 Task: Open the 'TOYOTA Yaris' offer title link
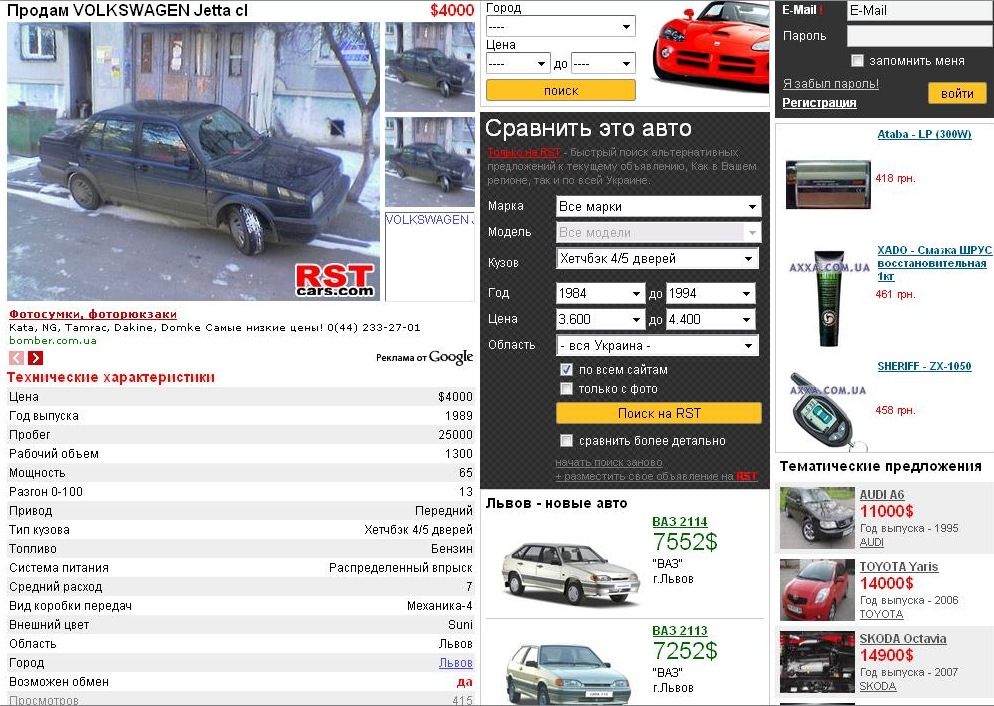click(x=899, y=567)
